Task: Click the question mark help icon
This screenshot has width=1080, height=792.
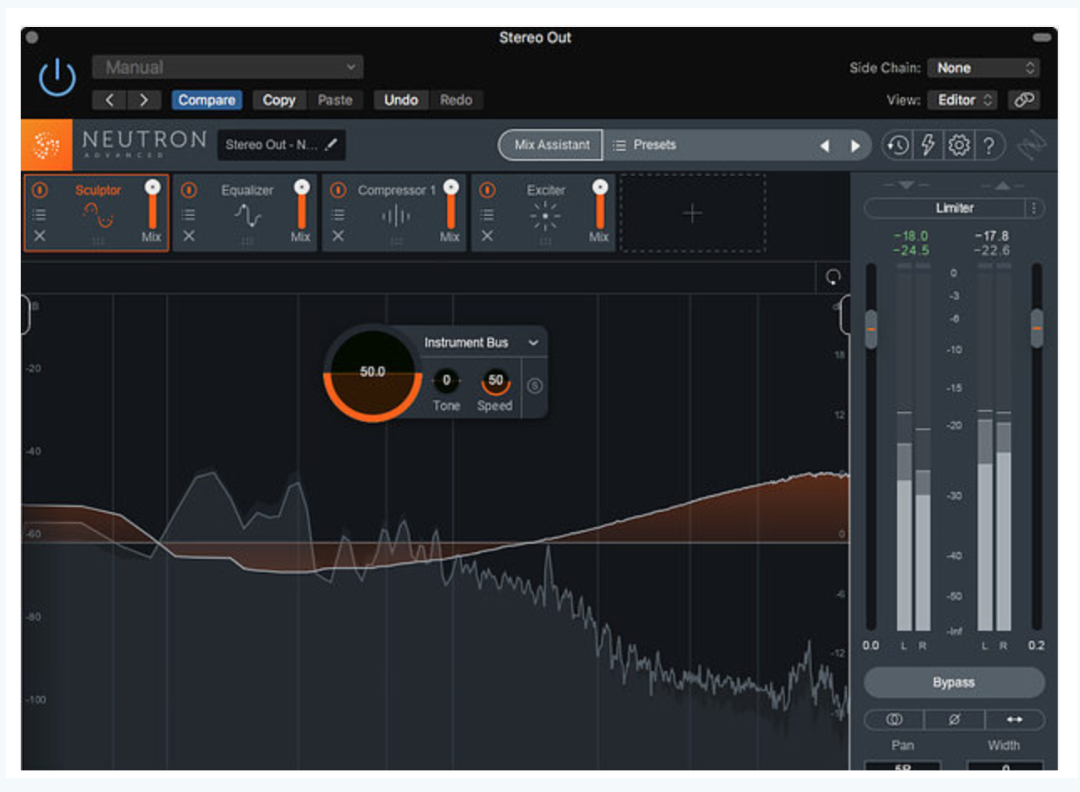Action: tap(988, 146)
